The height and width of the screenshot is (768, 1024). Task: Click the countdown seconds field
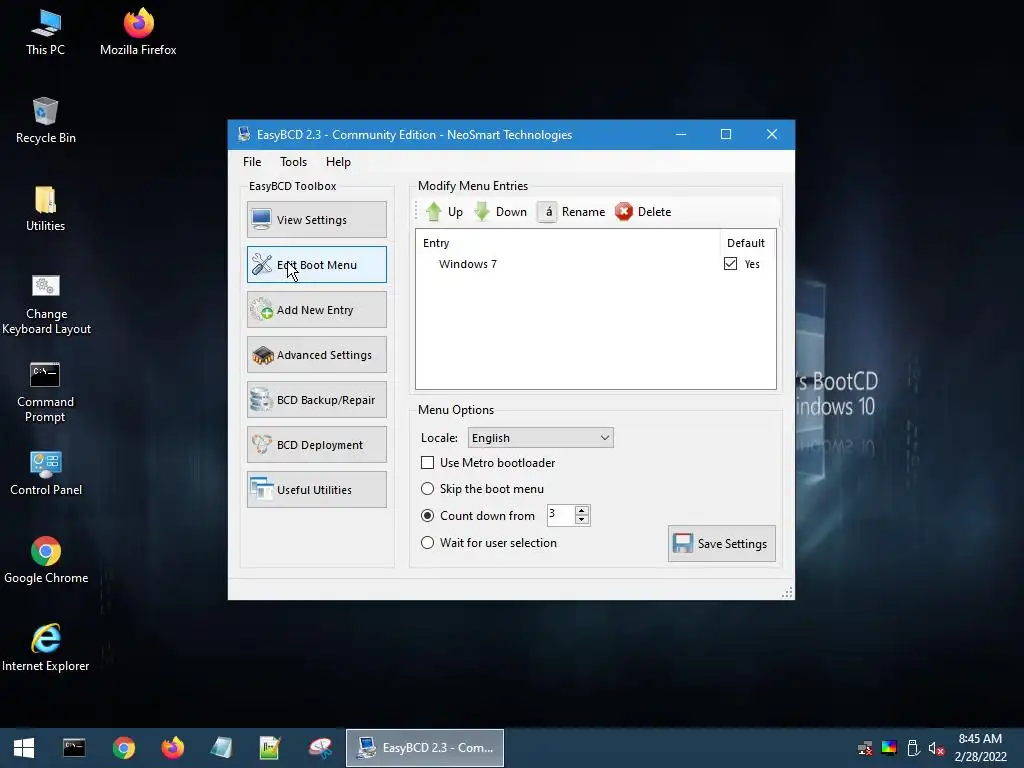pyautogui.click(x=560, y=515)
